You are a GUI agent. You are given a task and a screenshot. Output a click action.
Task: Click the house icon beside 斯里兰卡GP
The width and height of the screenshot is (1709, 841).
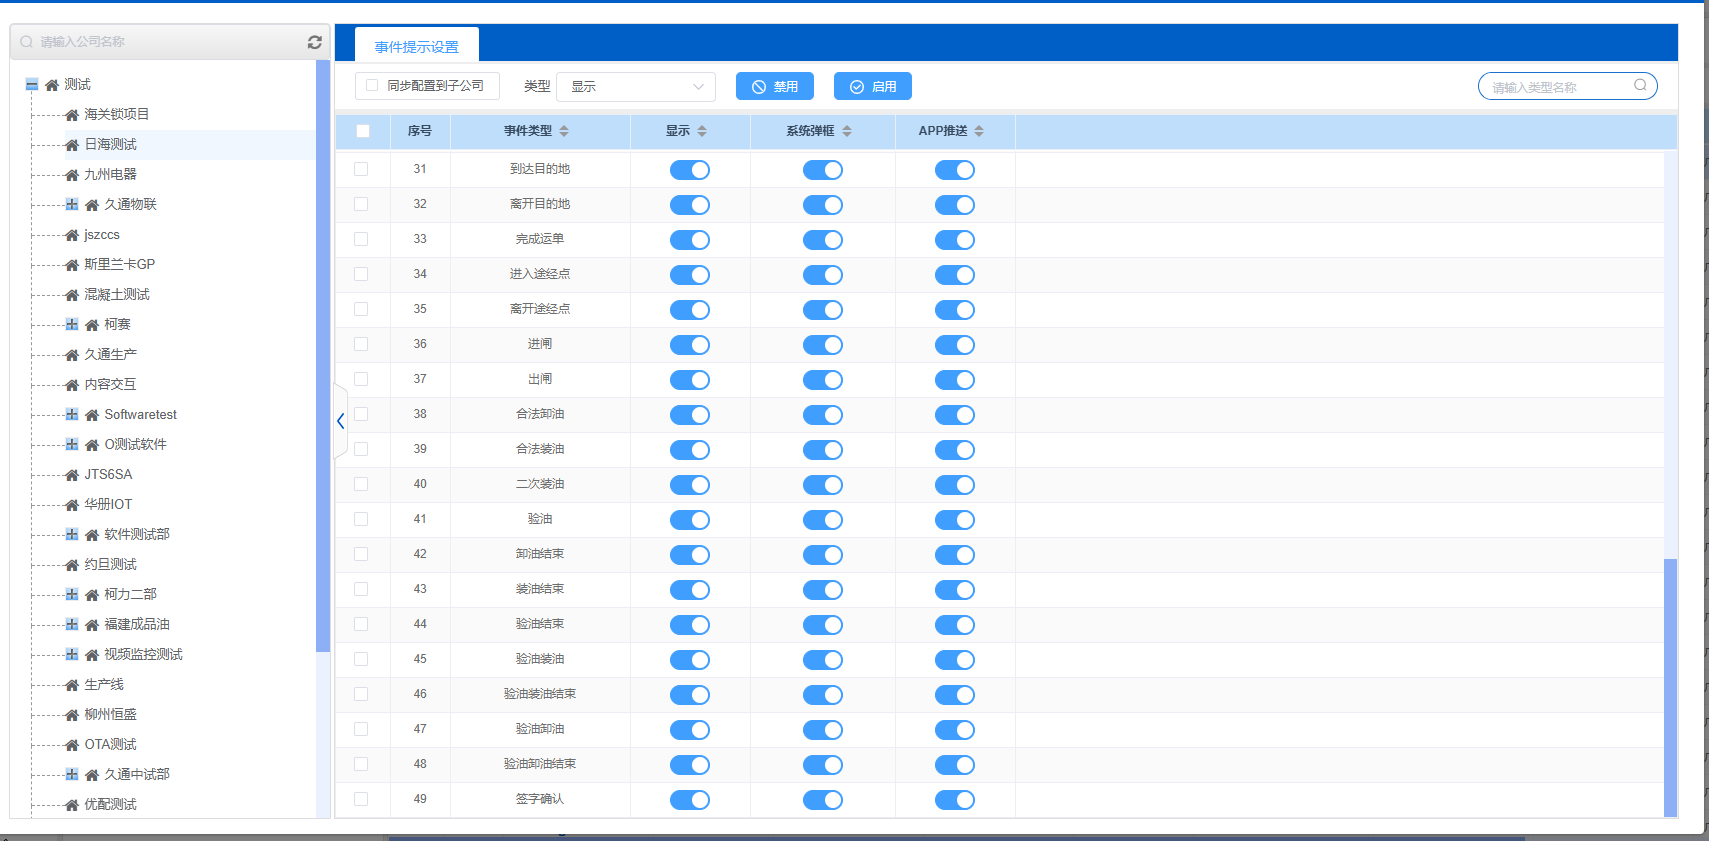click(72, 265)
